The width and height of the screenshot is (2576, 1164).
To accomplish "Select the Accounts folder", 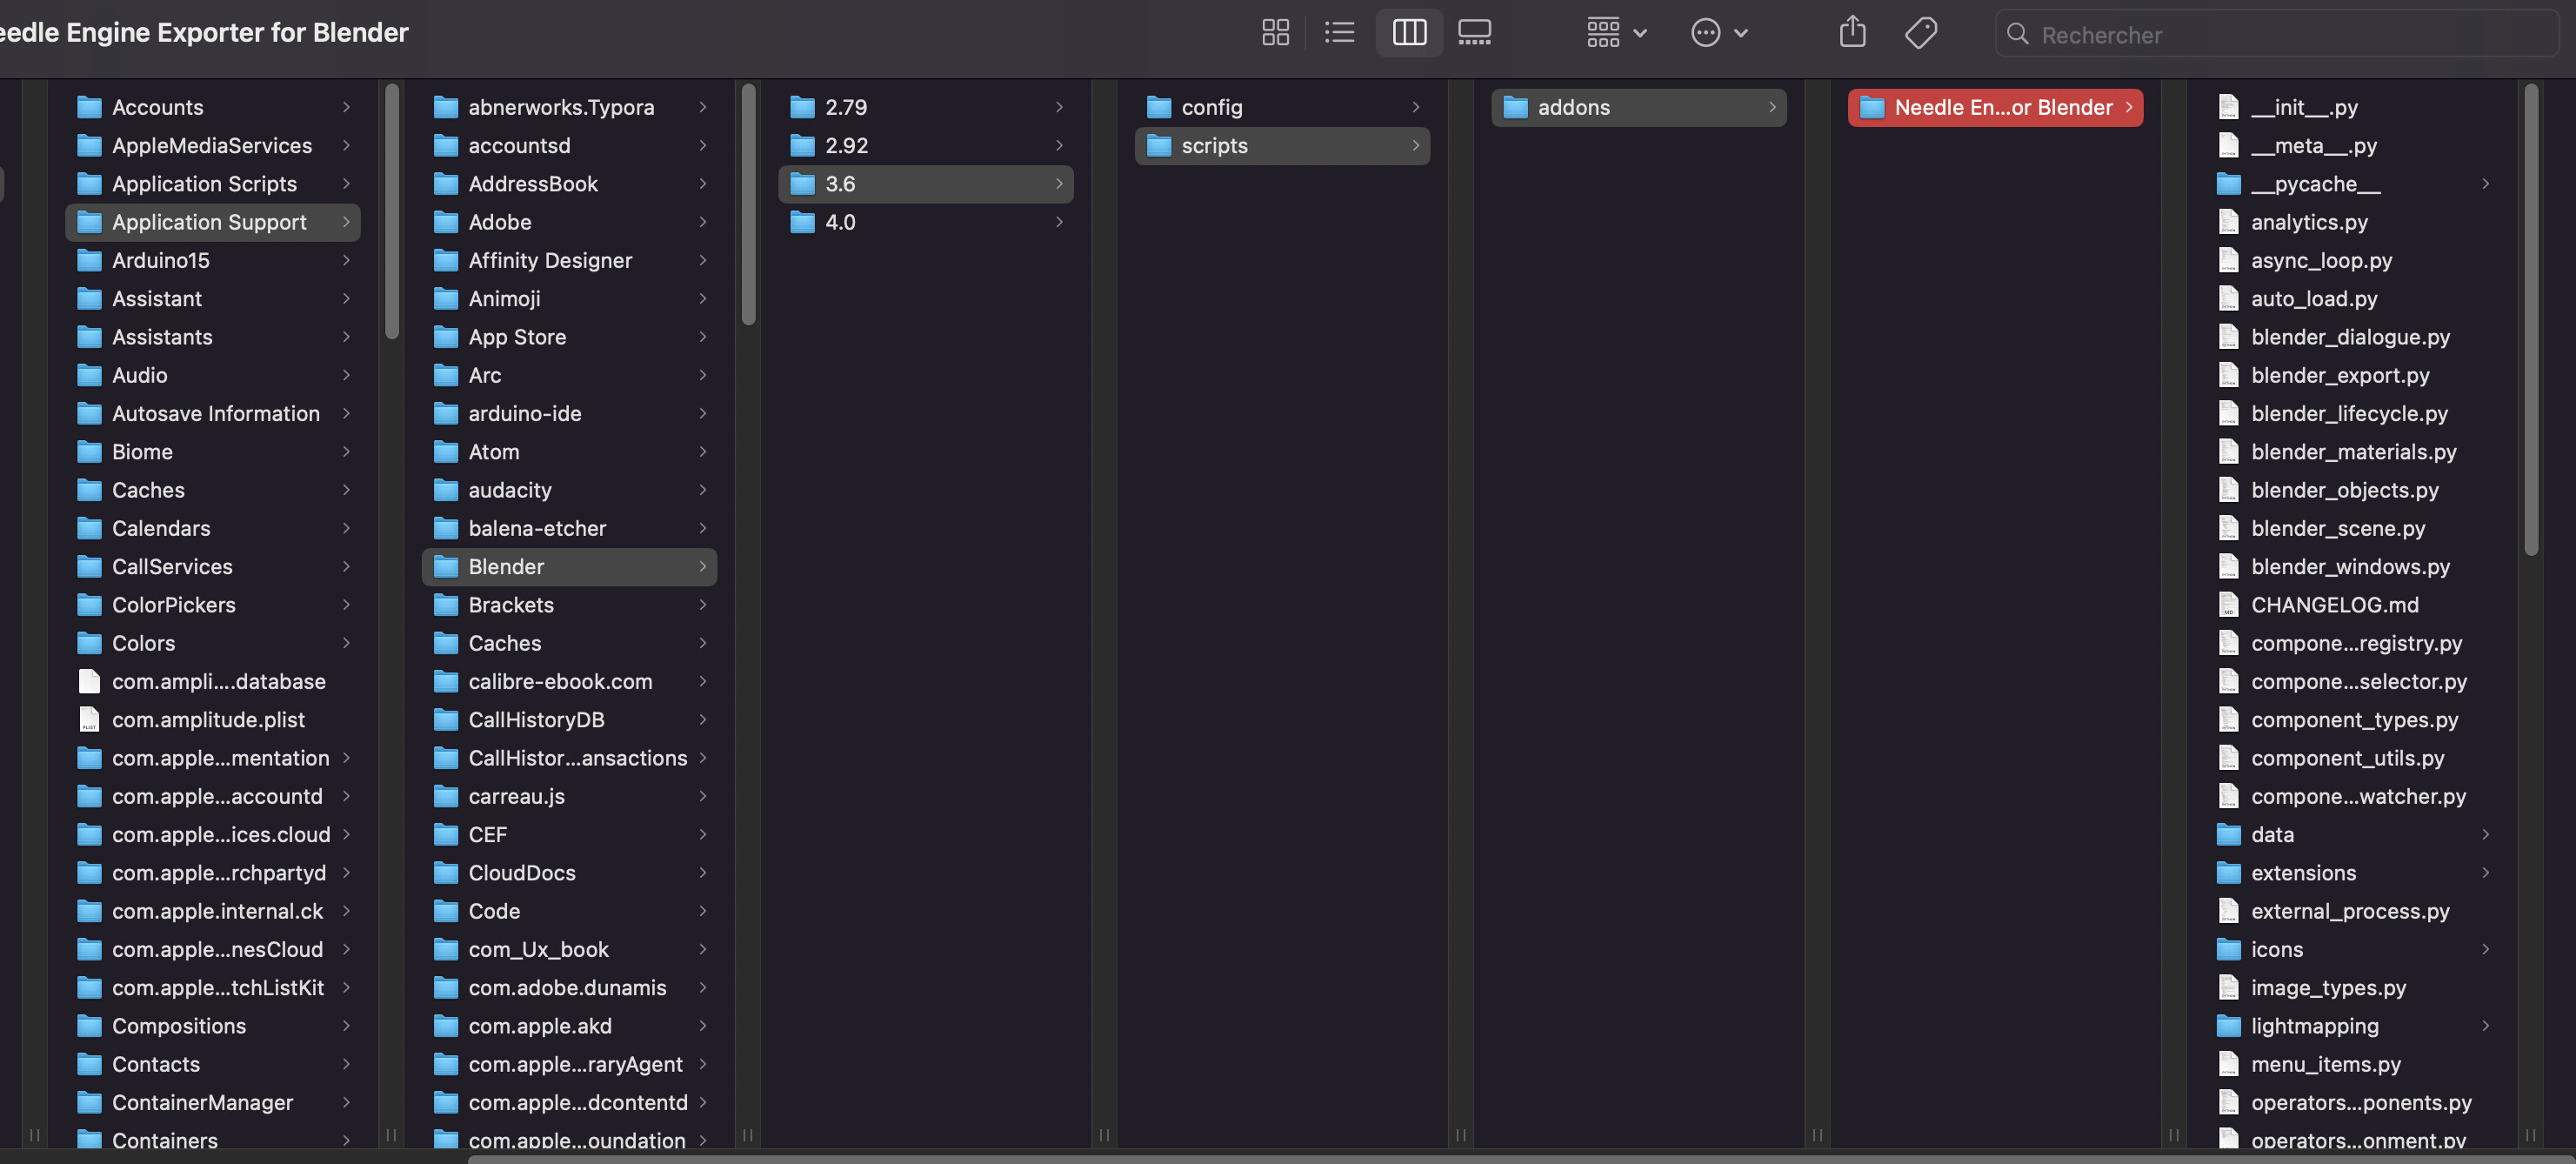I will tap(213, 107).
